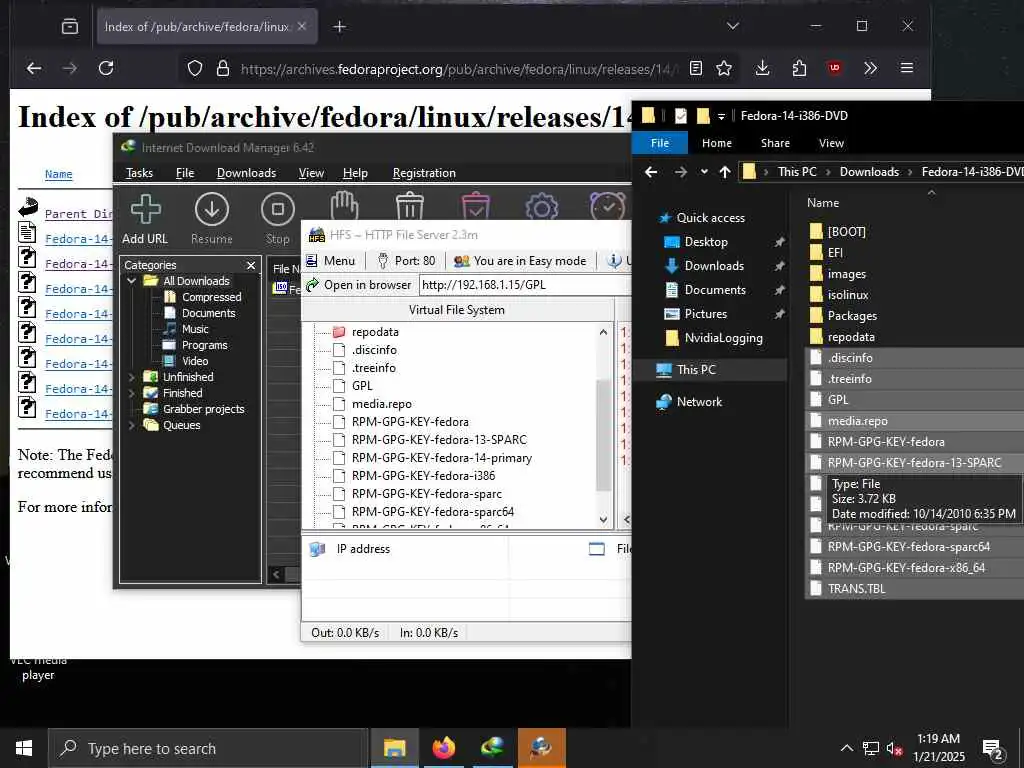Open Explorer recent locations dropdown
Image resolution: width=1024 pixels, height=768 pixels.
click(704, 172)
